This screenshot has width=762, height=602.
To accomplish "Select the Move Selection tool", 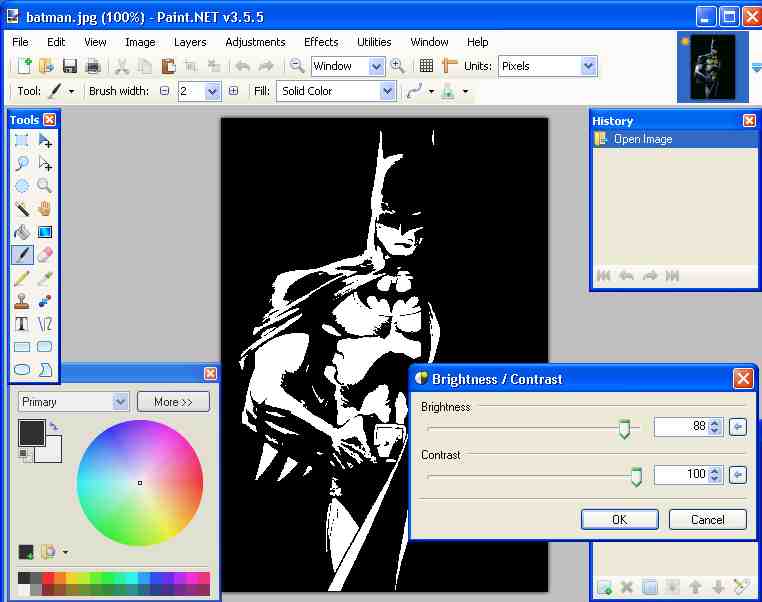I will coord(45,164).
